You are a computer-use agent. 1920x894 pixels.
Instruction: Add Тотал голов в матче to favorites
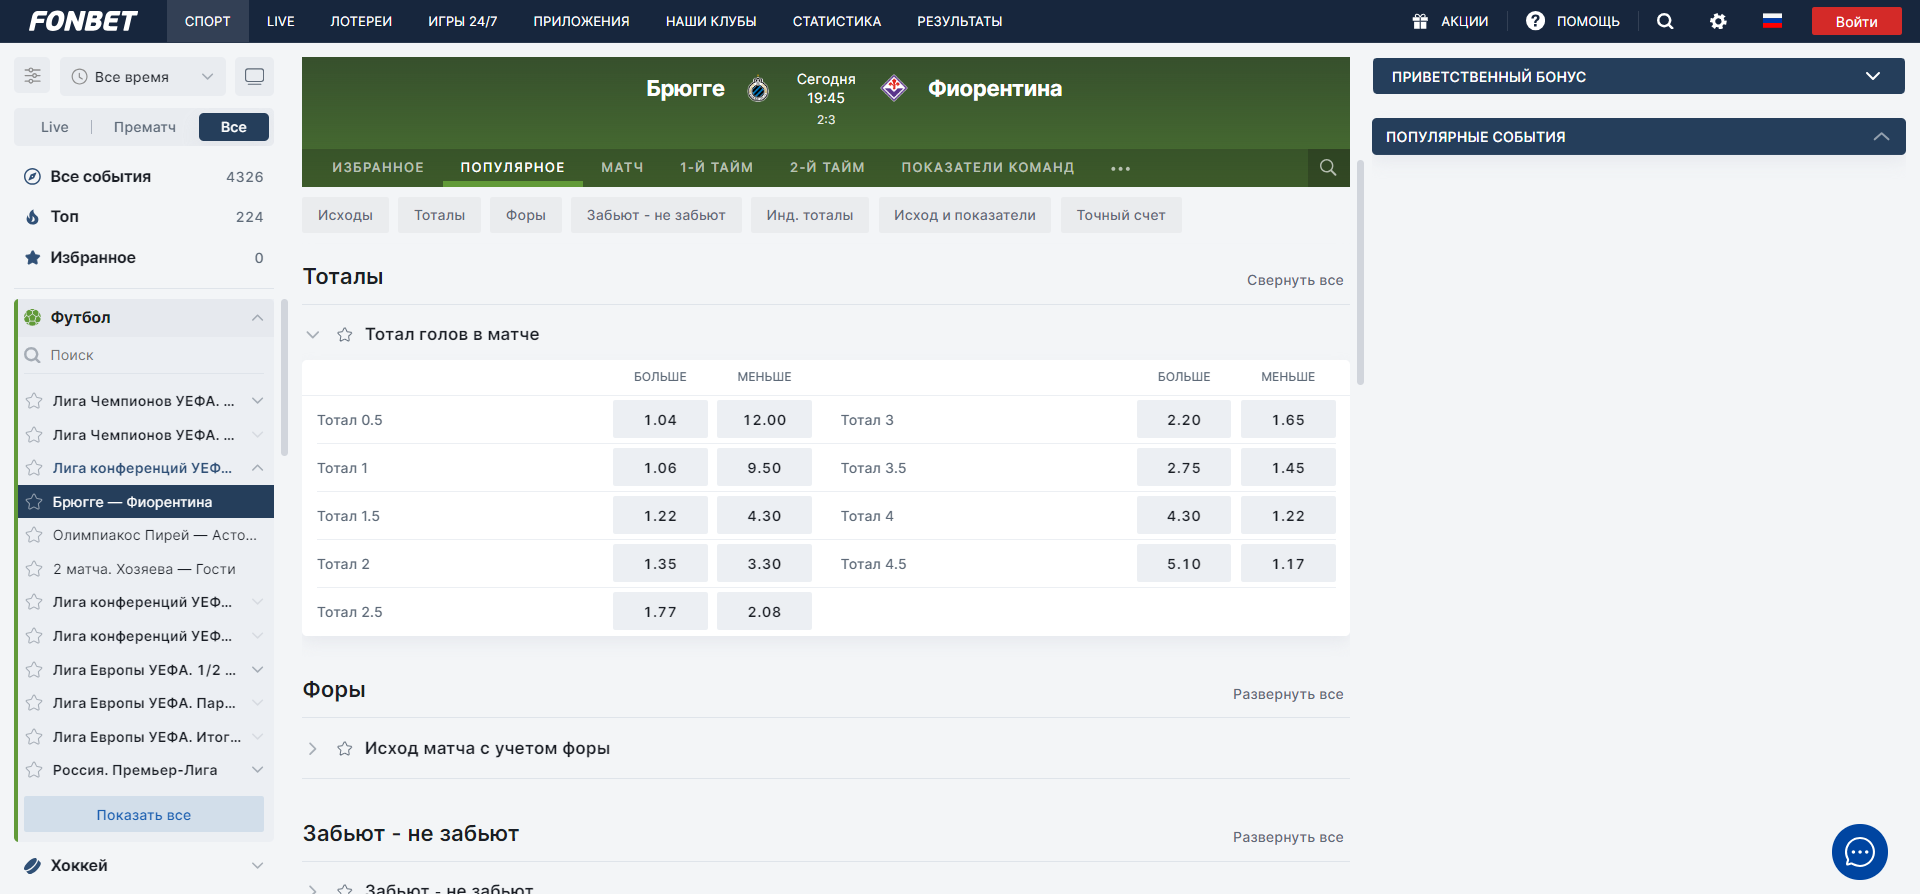[345, 335]
